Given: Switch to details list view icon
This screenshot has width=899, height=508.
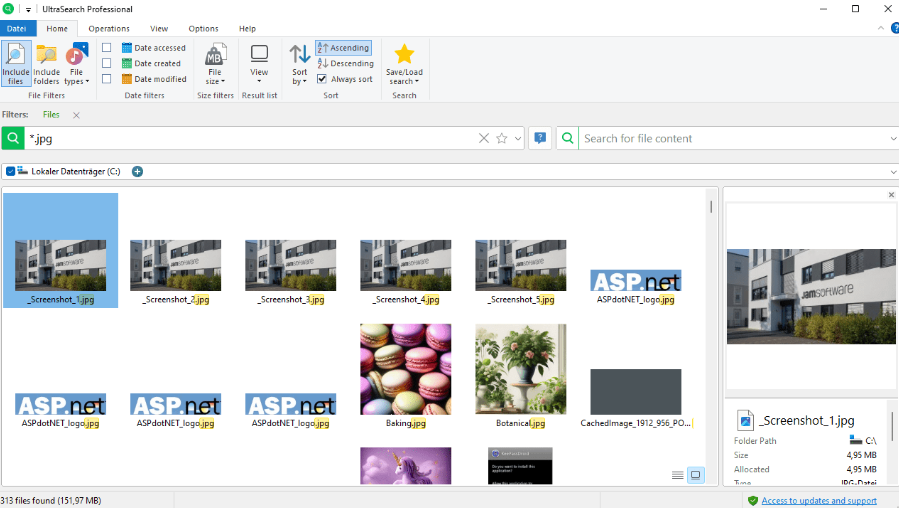Looking at the screenshot, I should pyautogui.click(x=678, y=475).
